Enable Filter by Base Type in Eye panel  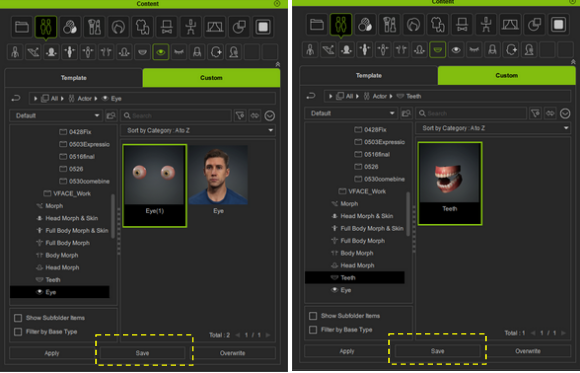pos(18,332)
